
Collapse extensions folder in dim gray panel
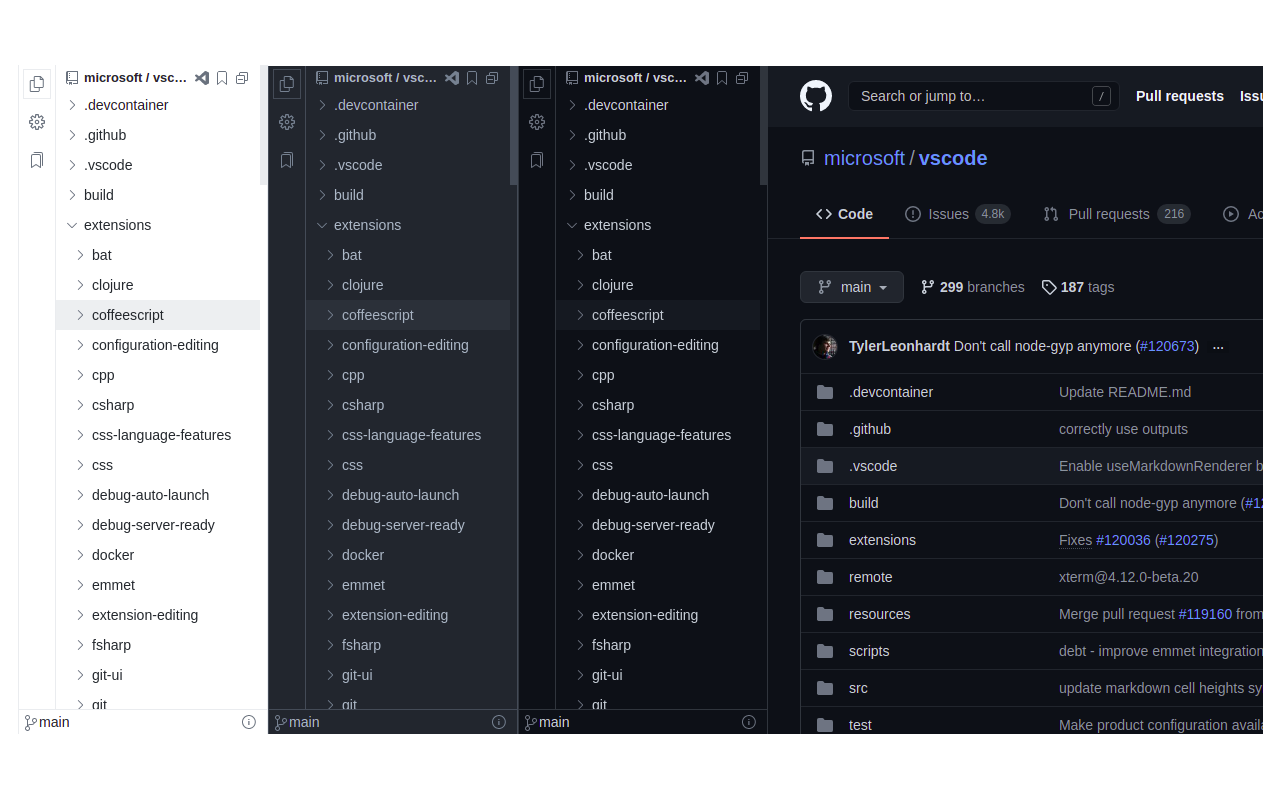[322, 225]
